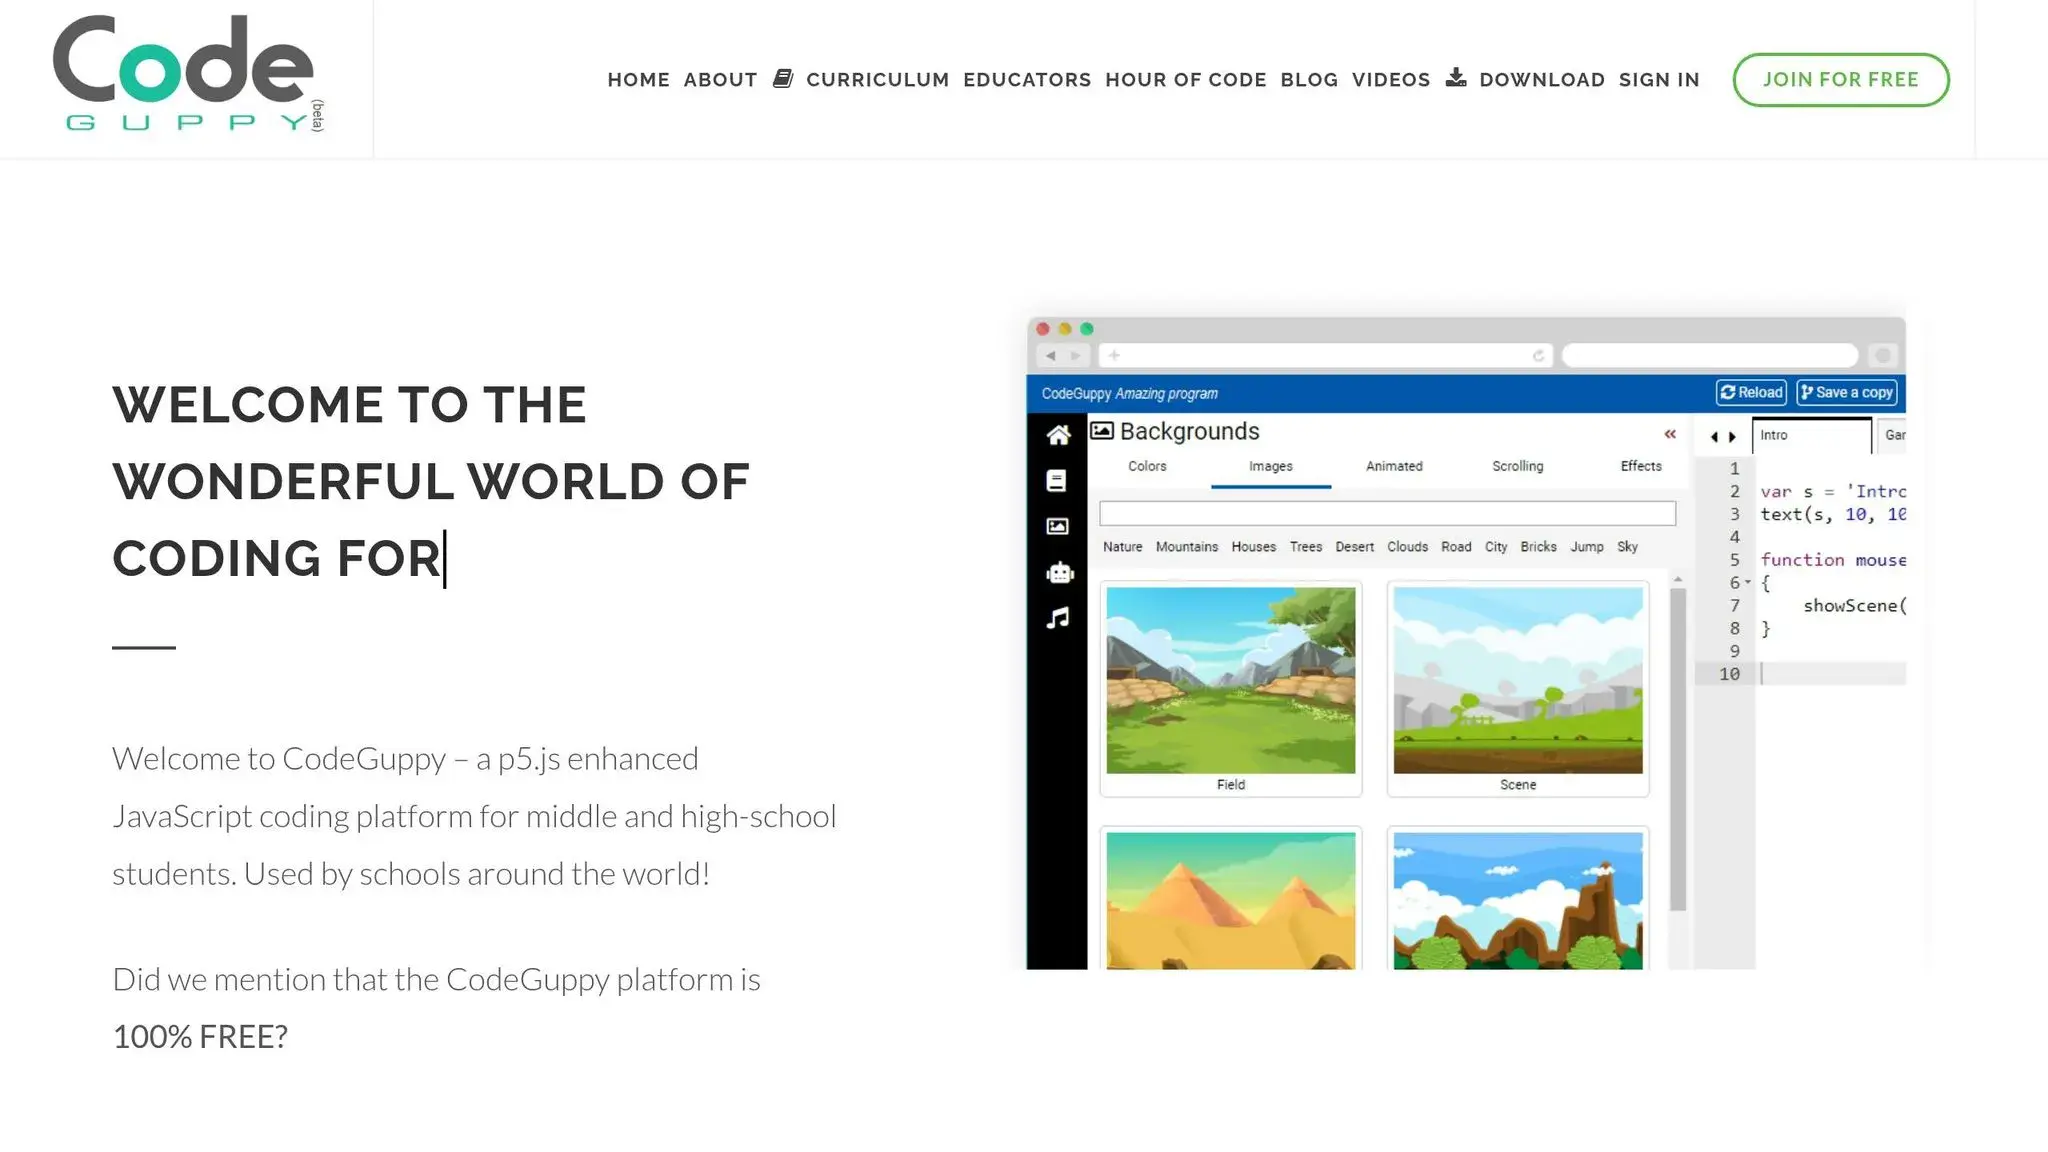
Task: Click the backgrounds search field
Action: [x=1387, y=513]
